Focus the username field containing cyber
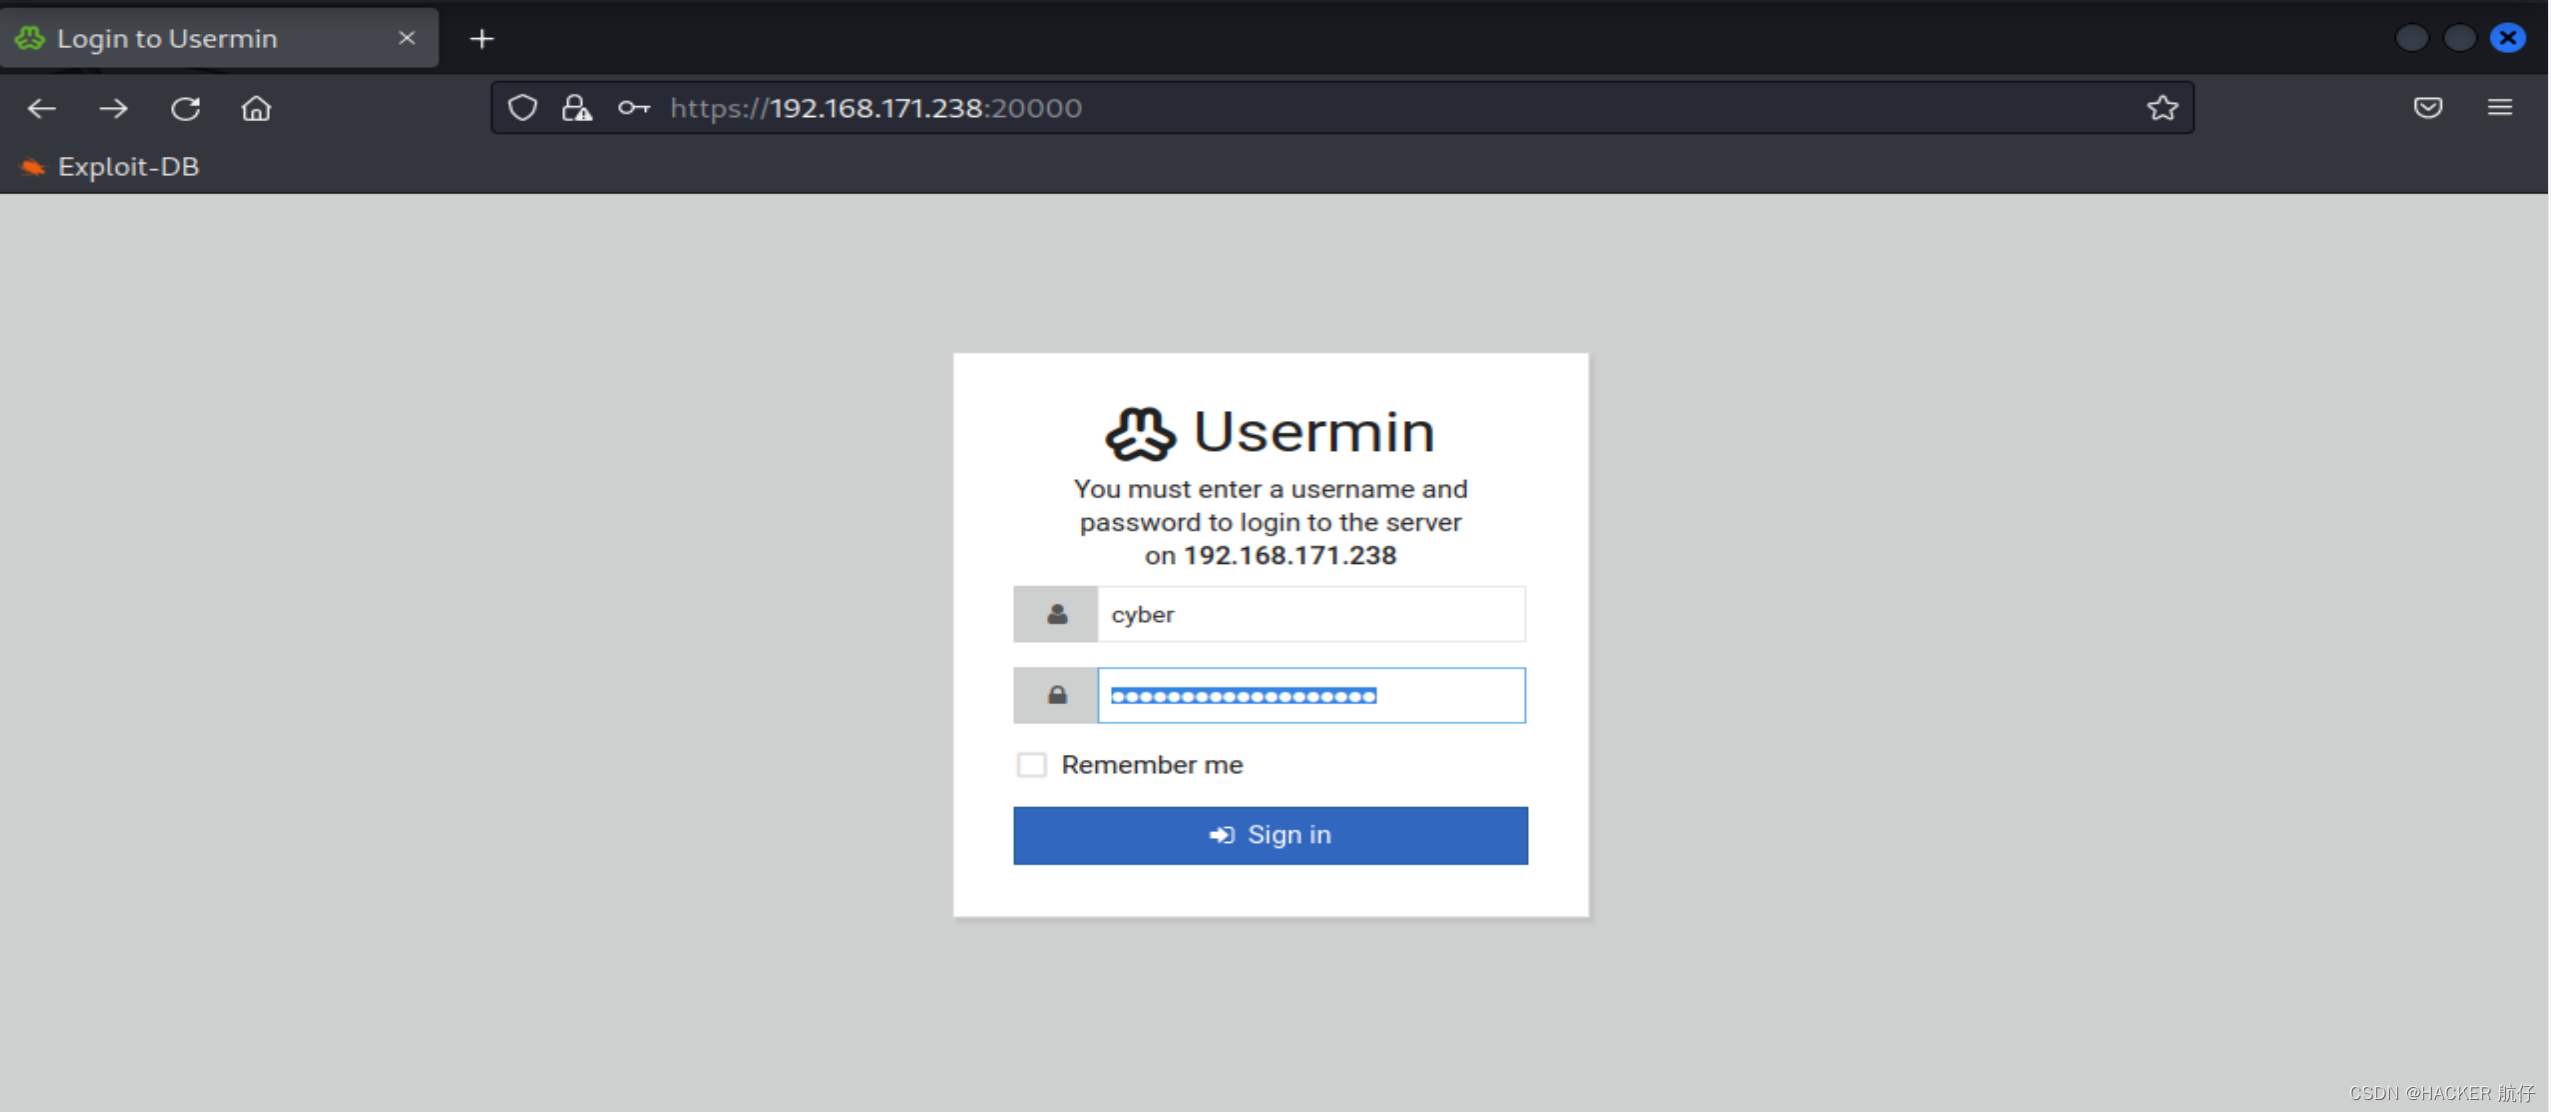The width and height of the screenshot is (2551, 1112). coord(1311,614)
